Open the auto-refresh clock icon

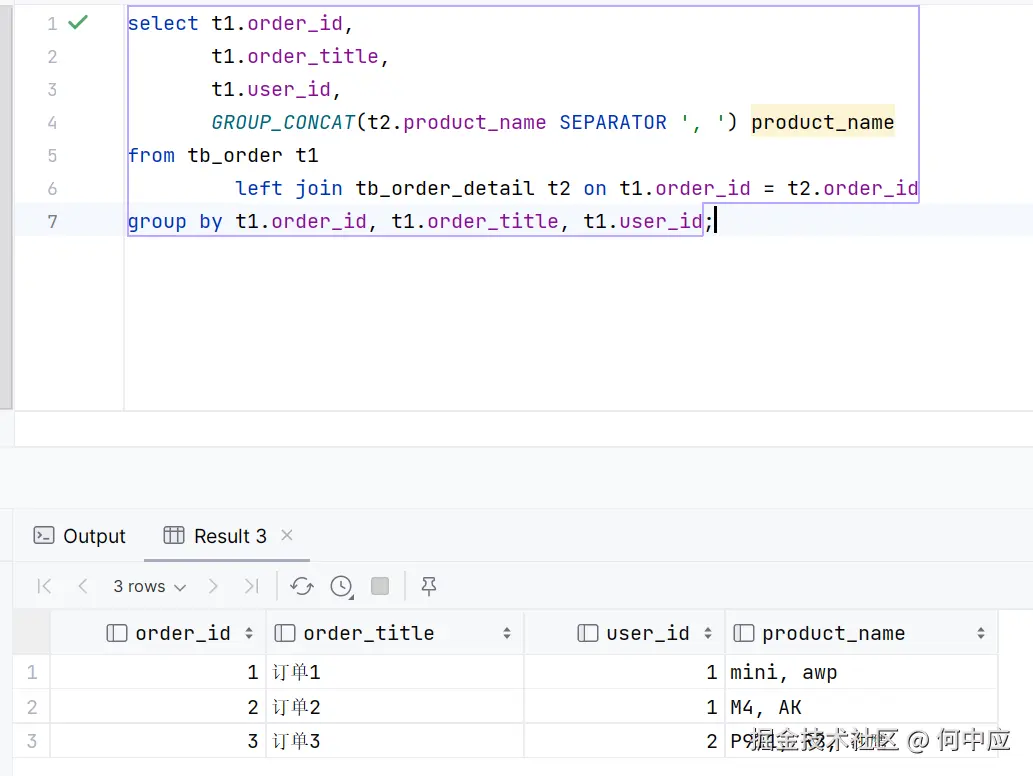click(342, 586)
